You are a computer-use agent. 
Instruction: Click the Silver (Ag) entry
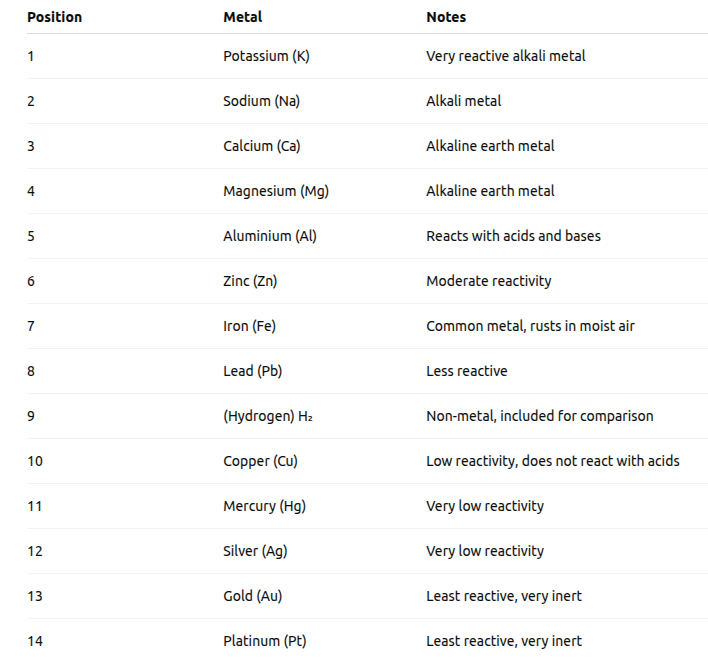pos(255,551)
